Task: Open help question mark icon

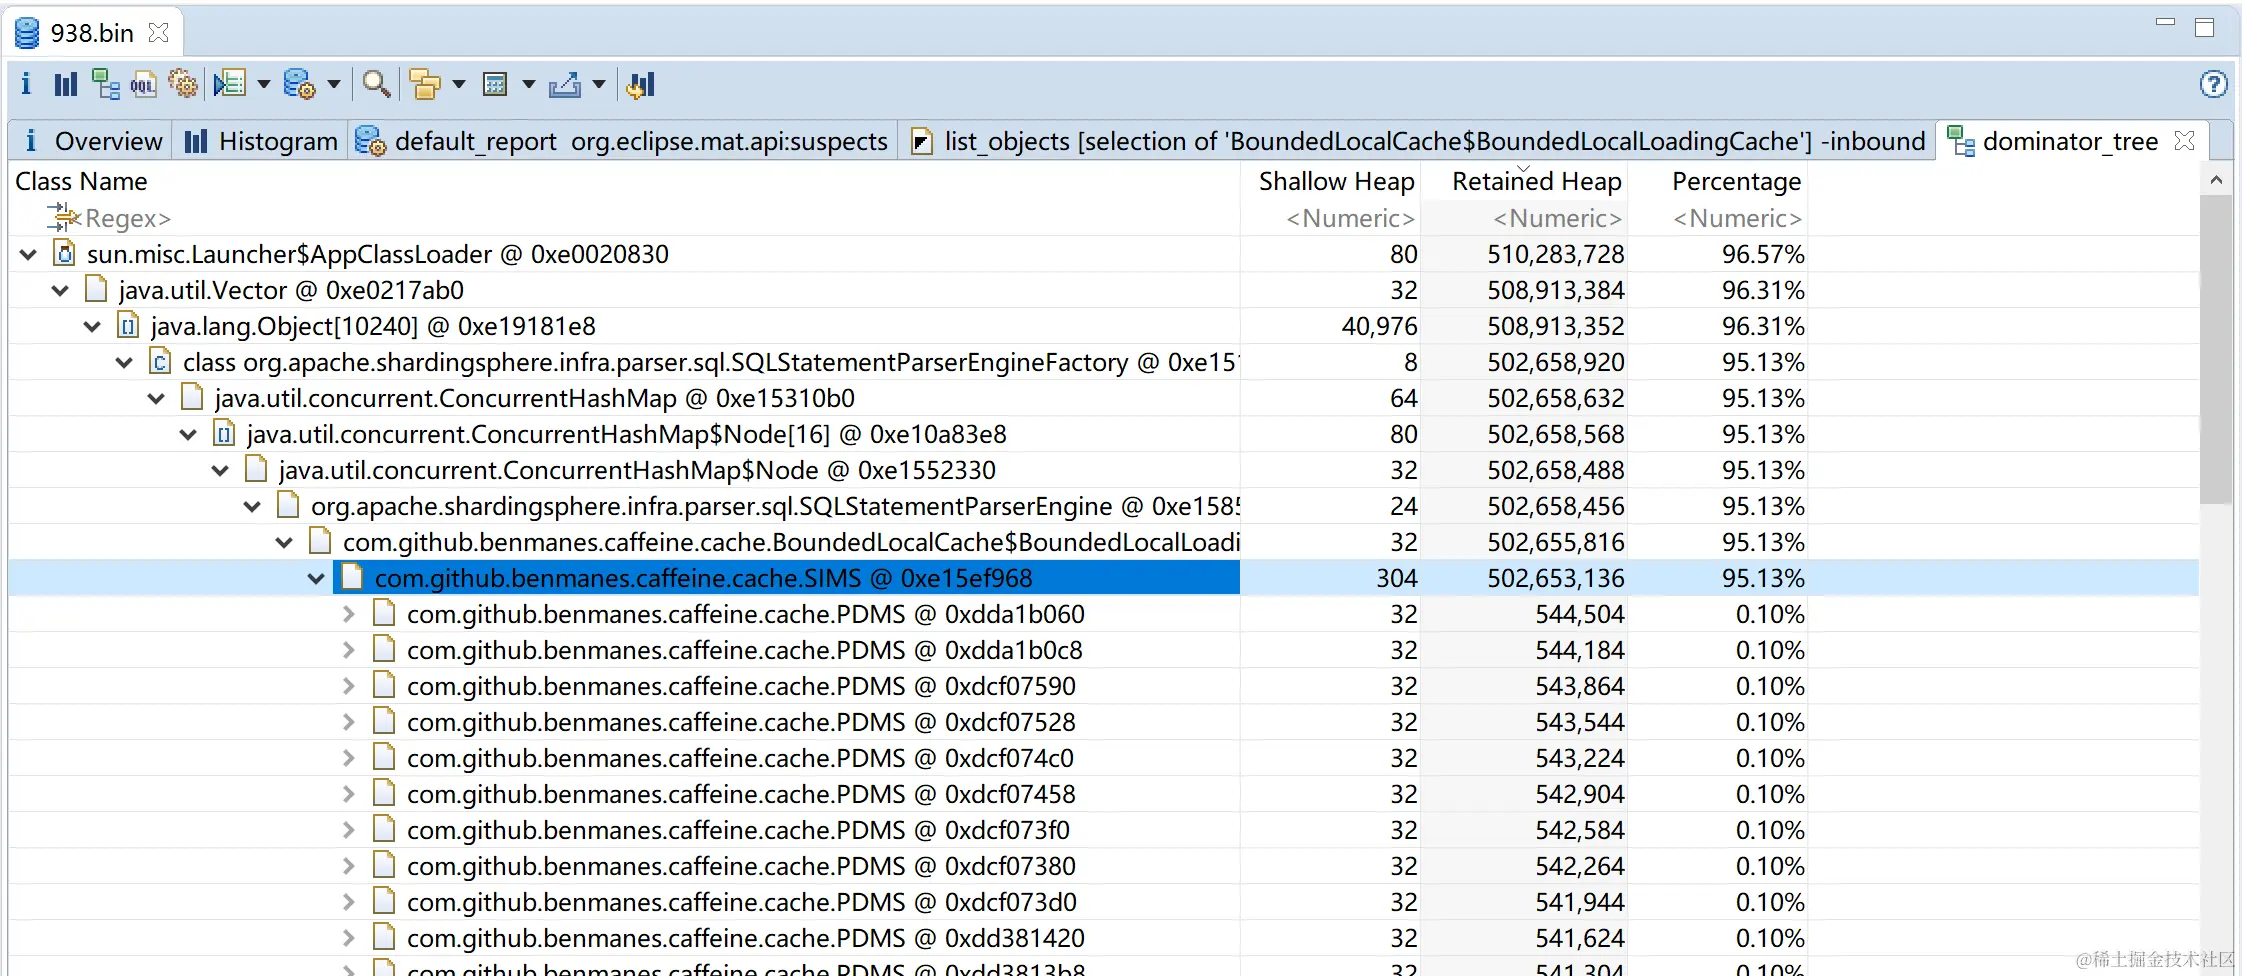Action: click(2213, 84)
